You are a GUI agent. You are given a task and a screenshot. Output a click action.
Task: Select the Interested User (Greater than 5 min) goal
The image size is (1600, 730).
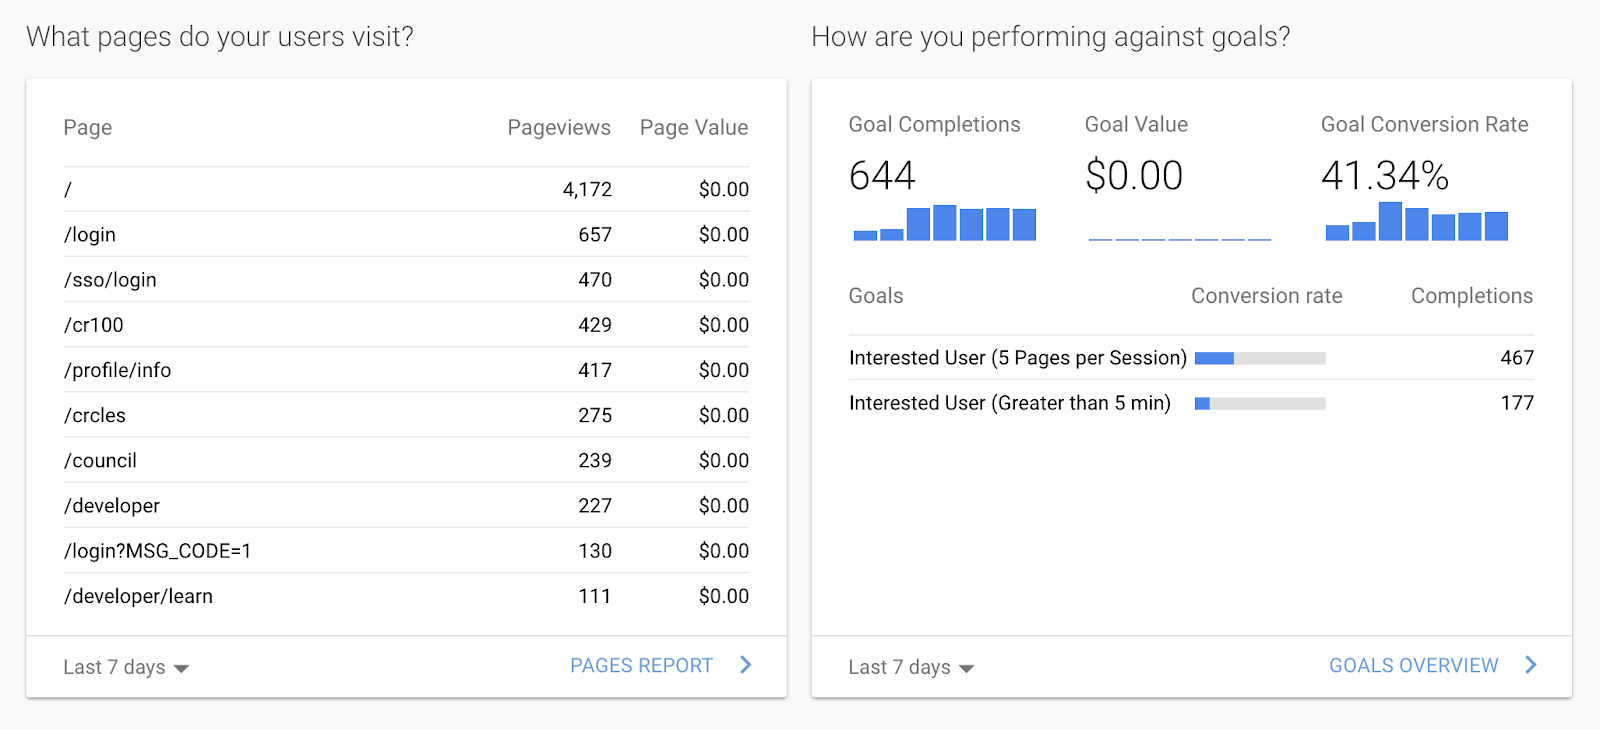1009,403
